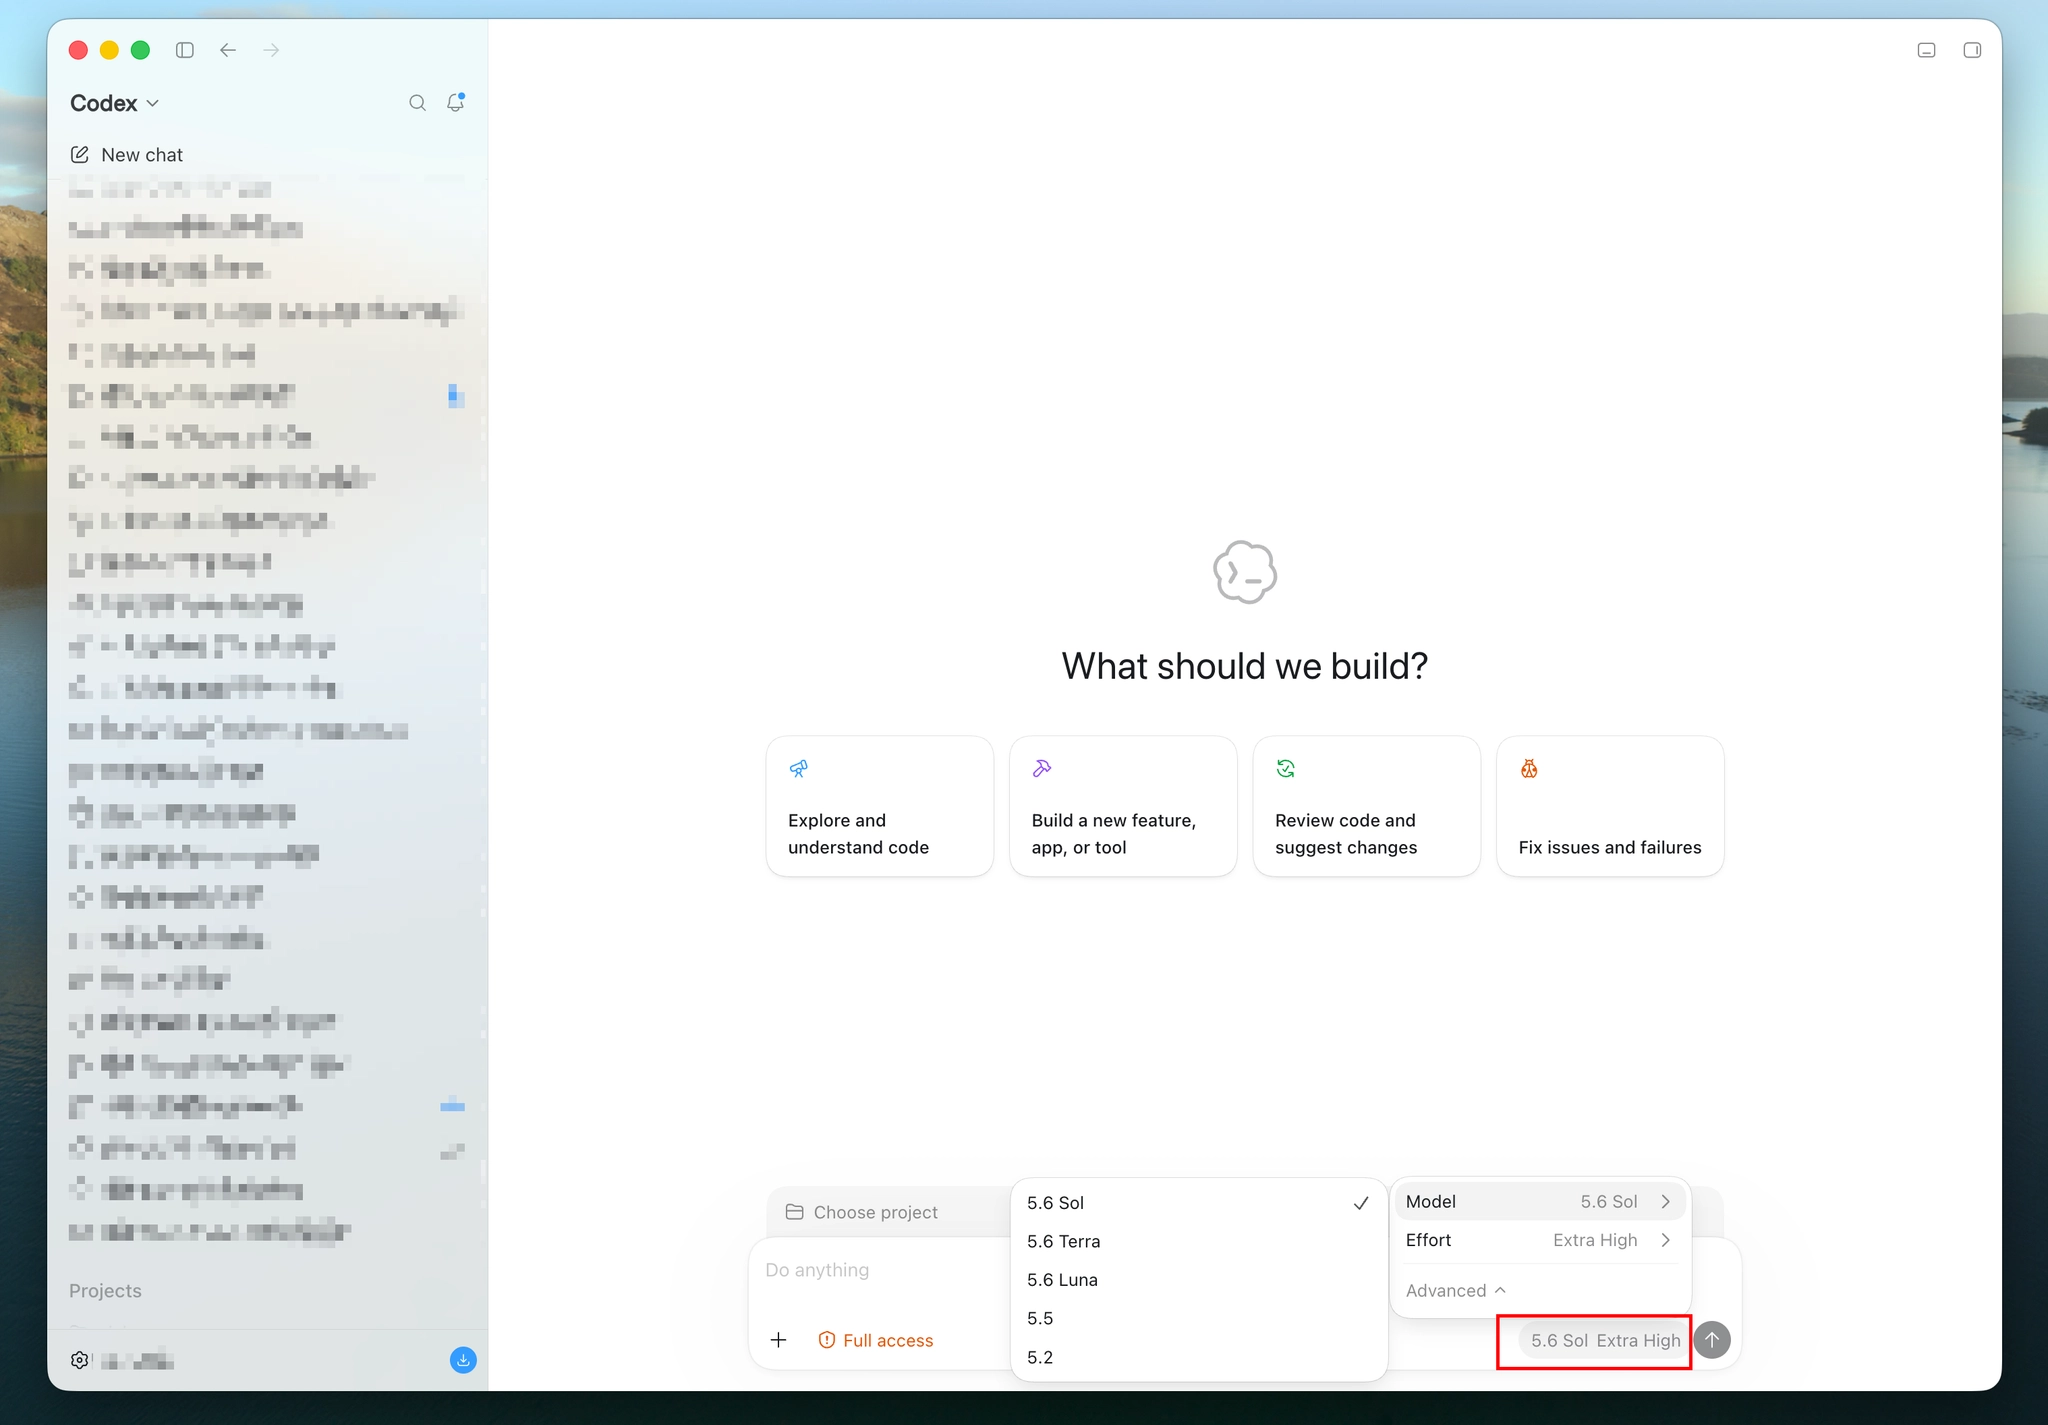The image size is (2048, 1425).
Task: Start a New chat
Action: pyautogui.click(x=127, y=155)
